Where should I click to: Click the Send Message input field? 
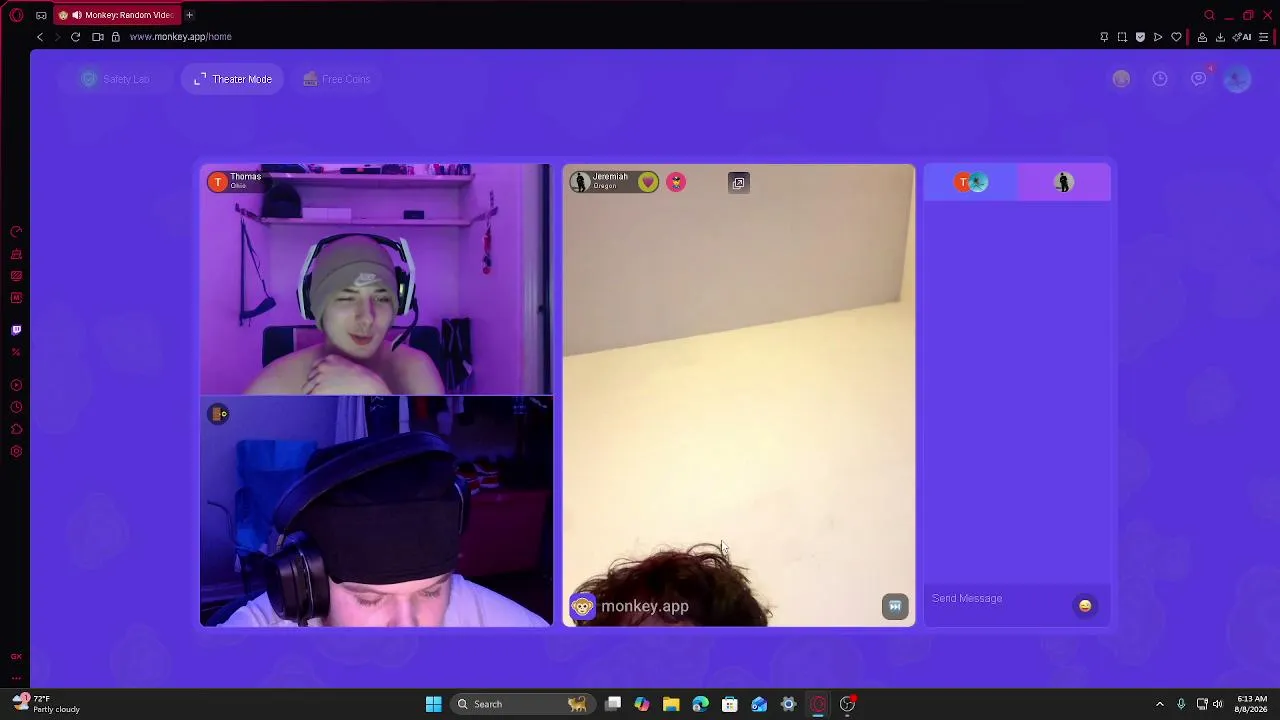tap(997, 598)
